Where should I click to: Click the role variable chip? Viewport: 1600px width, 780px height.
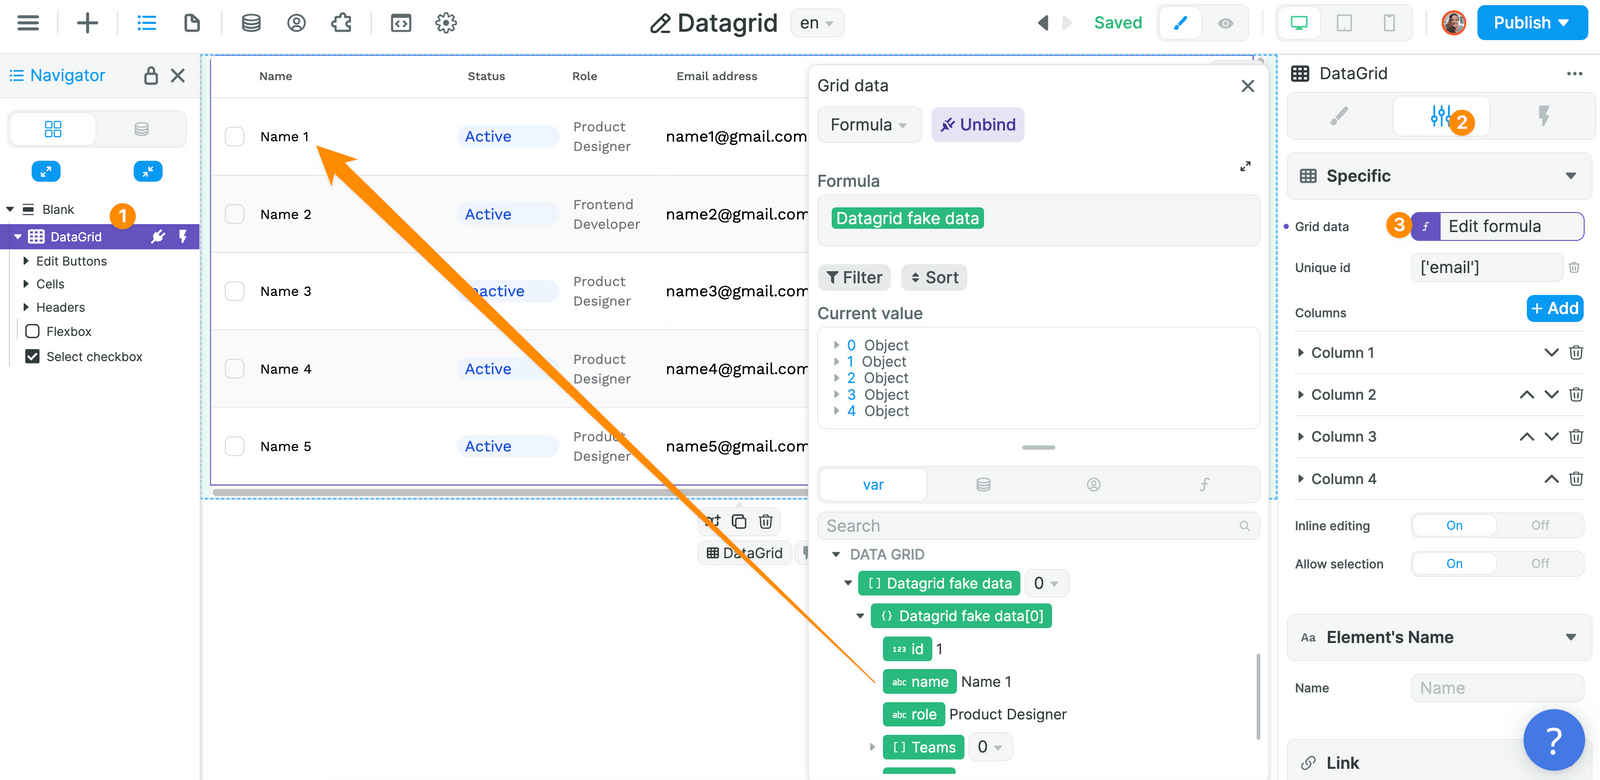click(914, 715)
